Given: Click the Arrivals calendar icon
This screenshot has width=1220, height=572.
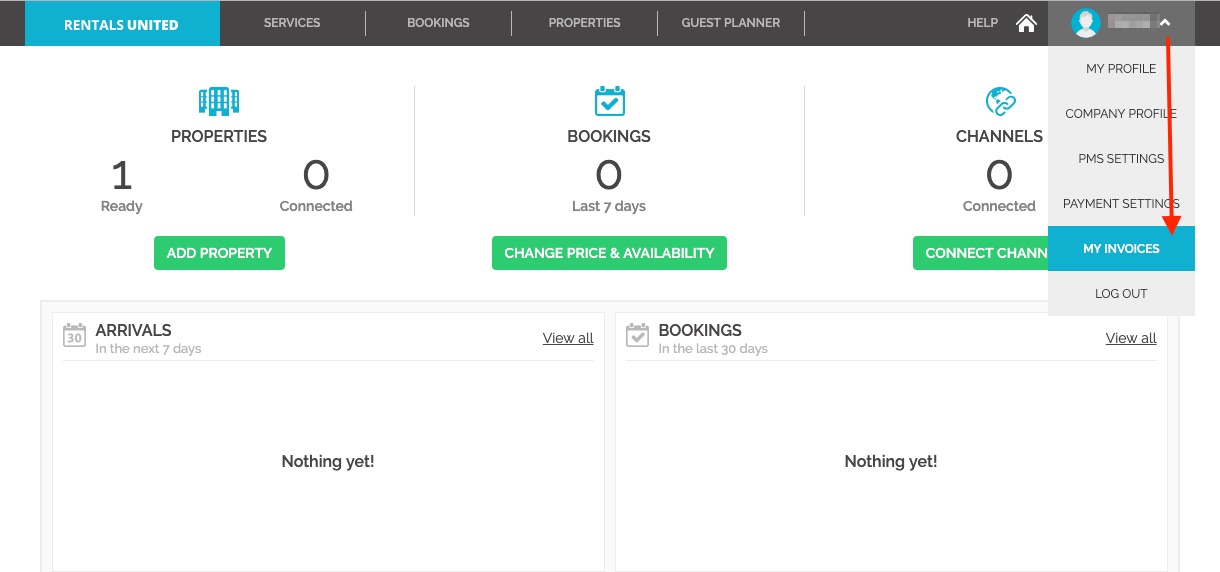Looking at the screenshot, I should click(74, 335).
